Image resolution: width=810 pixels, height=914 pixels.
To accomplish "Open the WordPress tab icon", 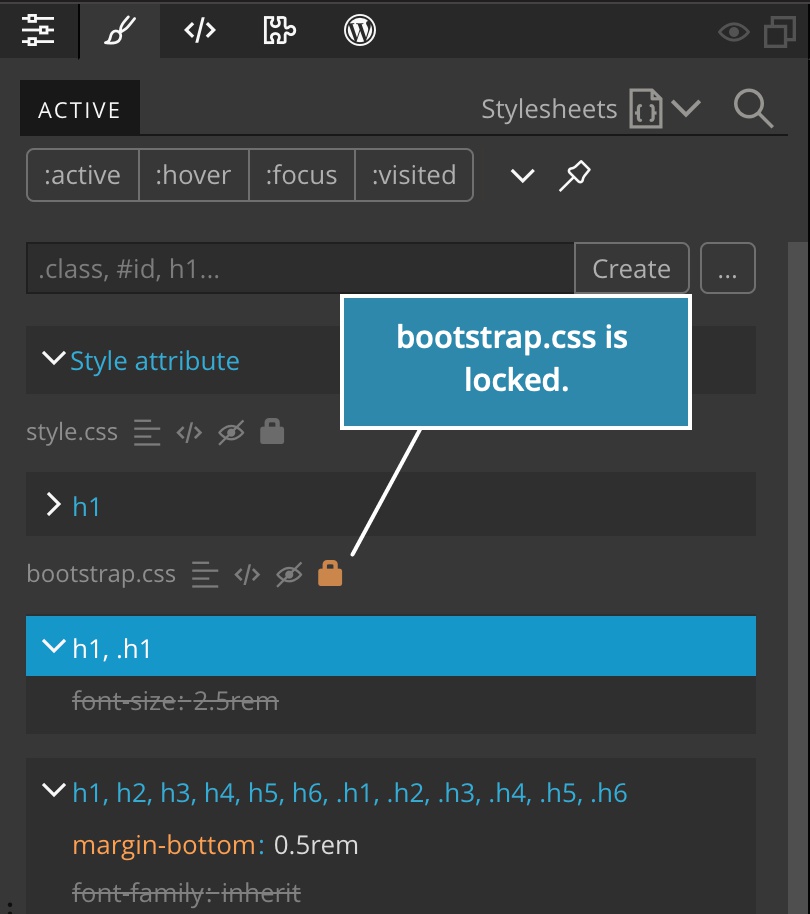I will pyautogui.click(x=360, y=30).
